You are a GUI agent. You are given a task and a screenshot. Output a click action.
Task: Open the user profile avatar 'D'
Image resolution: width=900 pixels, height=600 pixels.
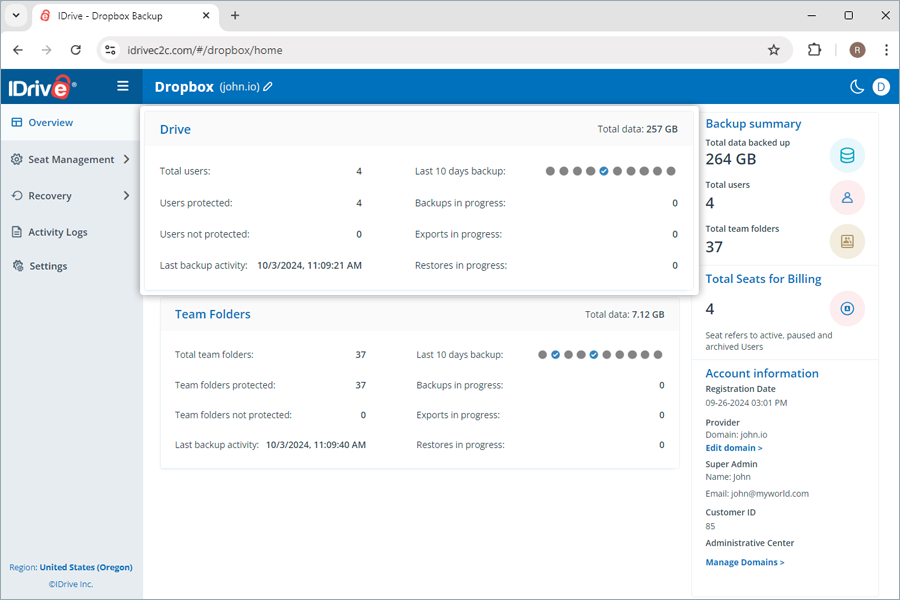pyautogui.click(x=881, y=87)
